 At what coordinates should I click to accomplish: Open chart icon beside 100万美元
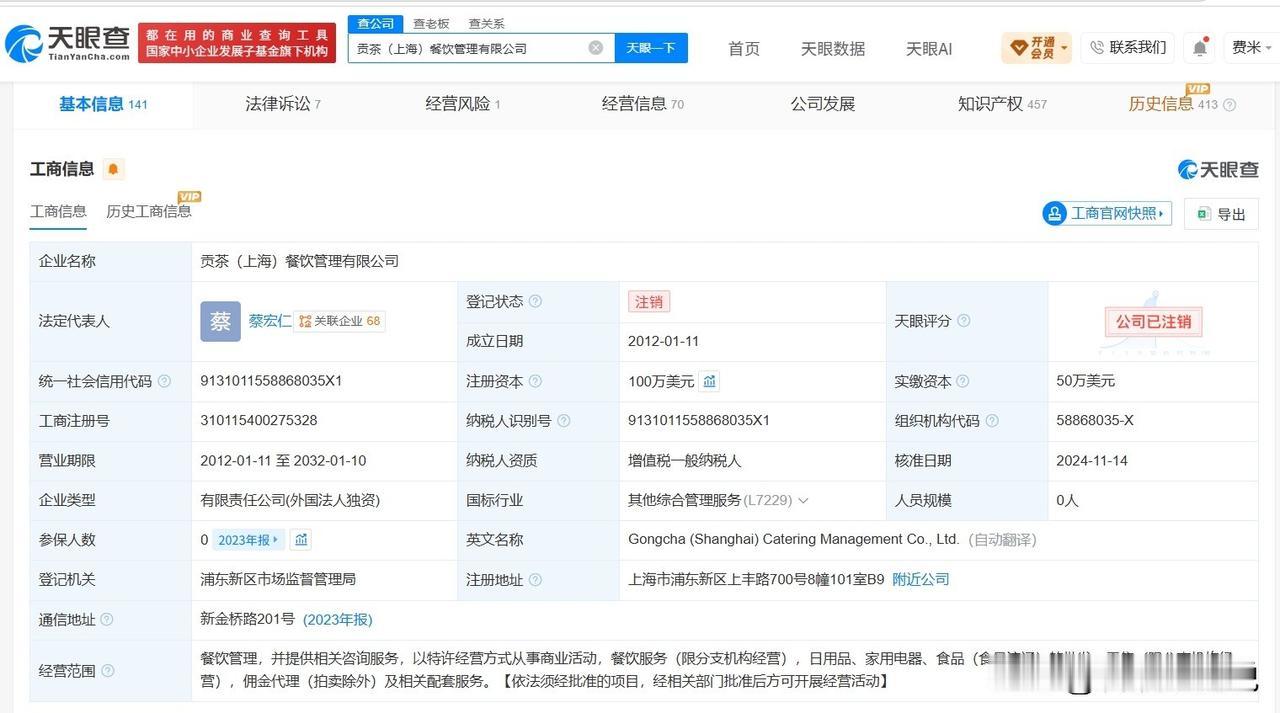tap(709, 381)
